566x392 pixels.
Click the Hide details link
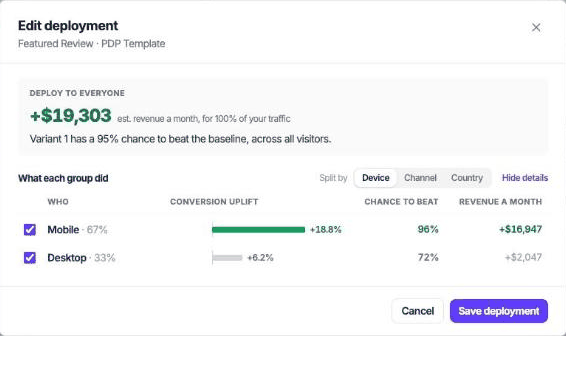pos(525,178)
